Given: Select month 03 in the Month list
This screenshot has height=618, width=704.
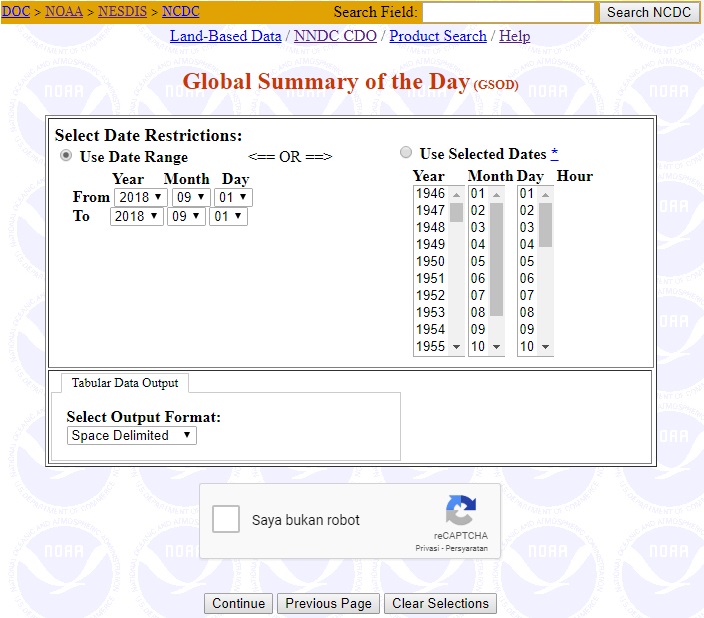Looking at the screenshot, I should coord(479,228).
